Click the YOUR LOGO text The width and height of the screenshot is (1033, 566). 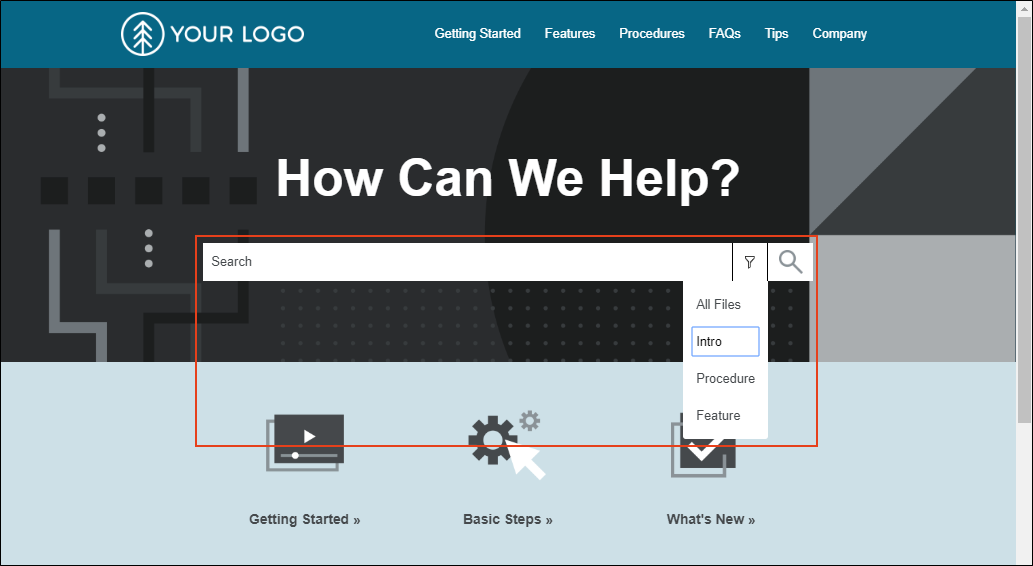click(237, 34)
